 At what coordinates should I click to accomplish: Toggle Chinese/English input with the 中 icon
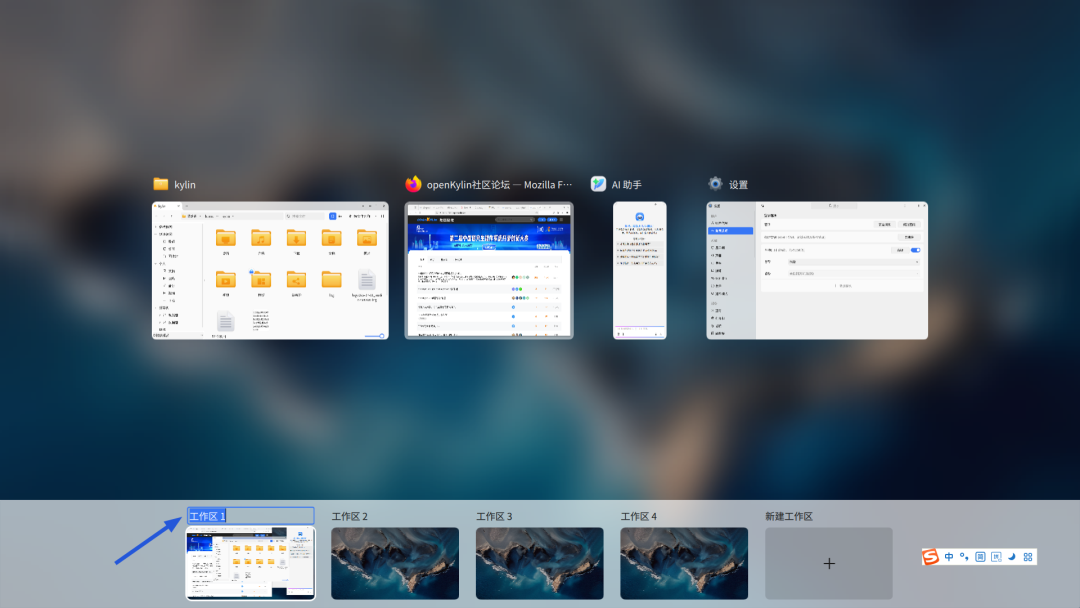coord(948,557)
